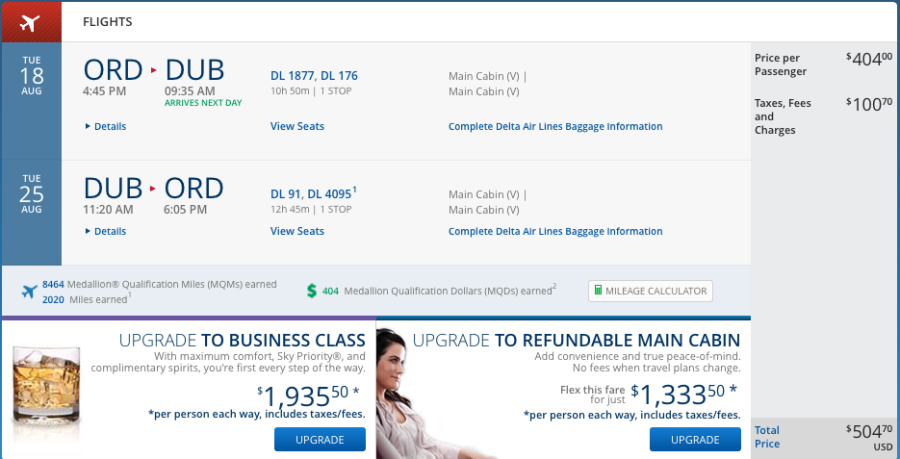Click the red arrow between ORD and DUB
900x459 pixels.
pyautogui.click(x=153, y=70)
